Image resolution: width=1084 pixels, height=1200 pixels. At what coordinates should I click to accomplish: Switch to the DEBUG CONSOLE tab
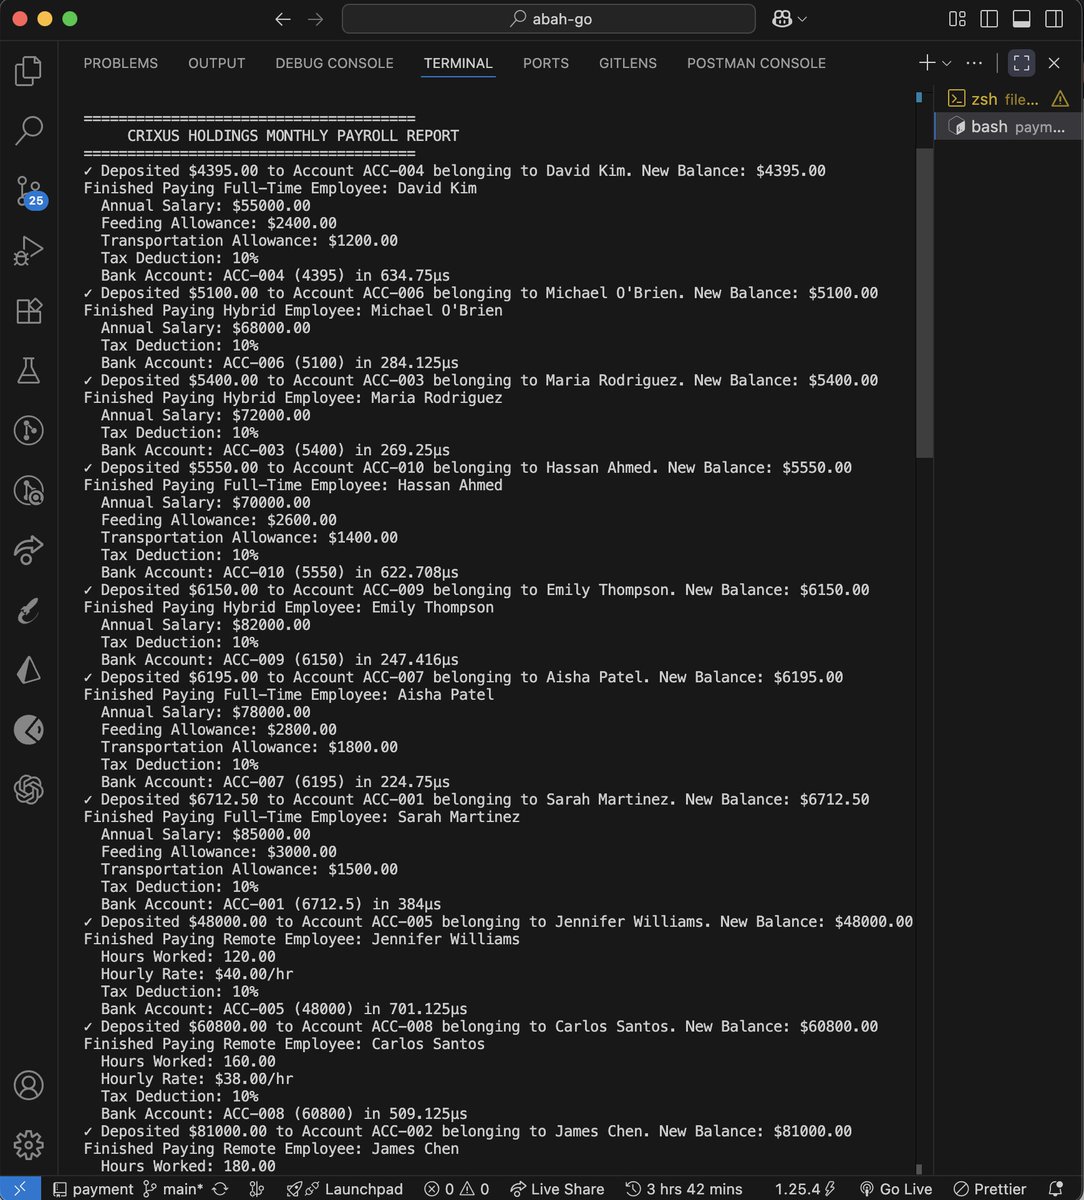pyautogui.click(x=334, y=63)
